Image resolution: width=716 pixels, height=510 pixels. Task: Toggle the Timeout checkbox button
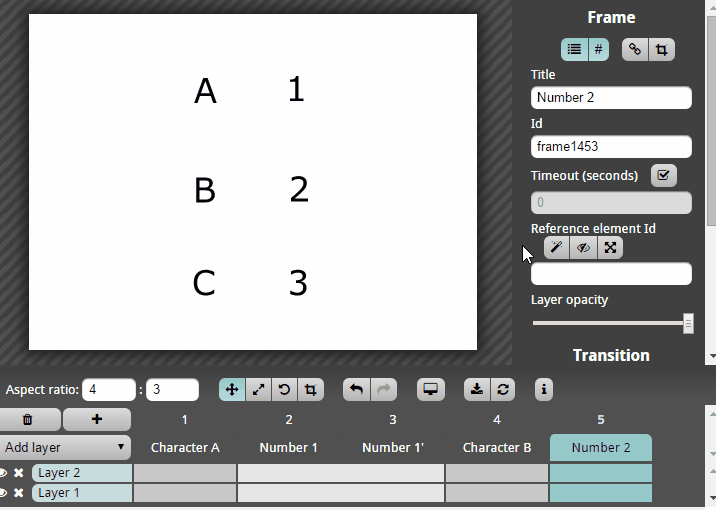pos(663,175)
